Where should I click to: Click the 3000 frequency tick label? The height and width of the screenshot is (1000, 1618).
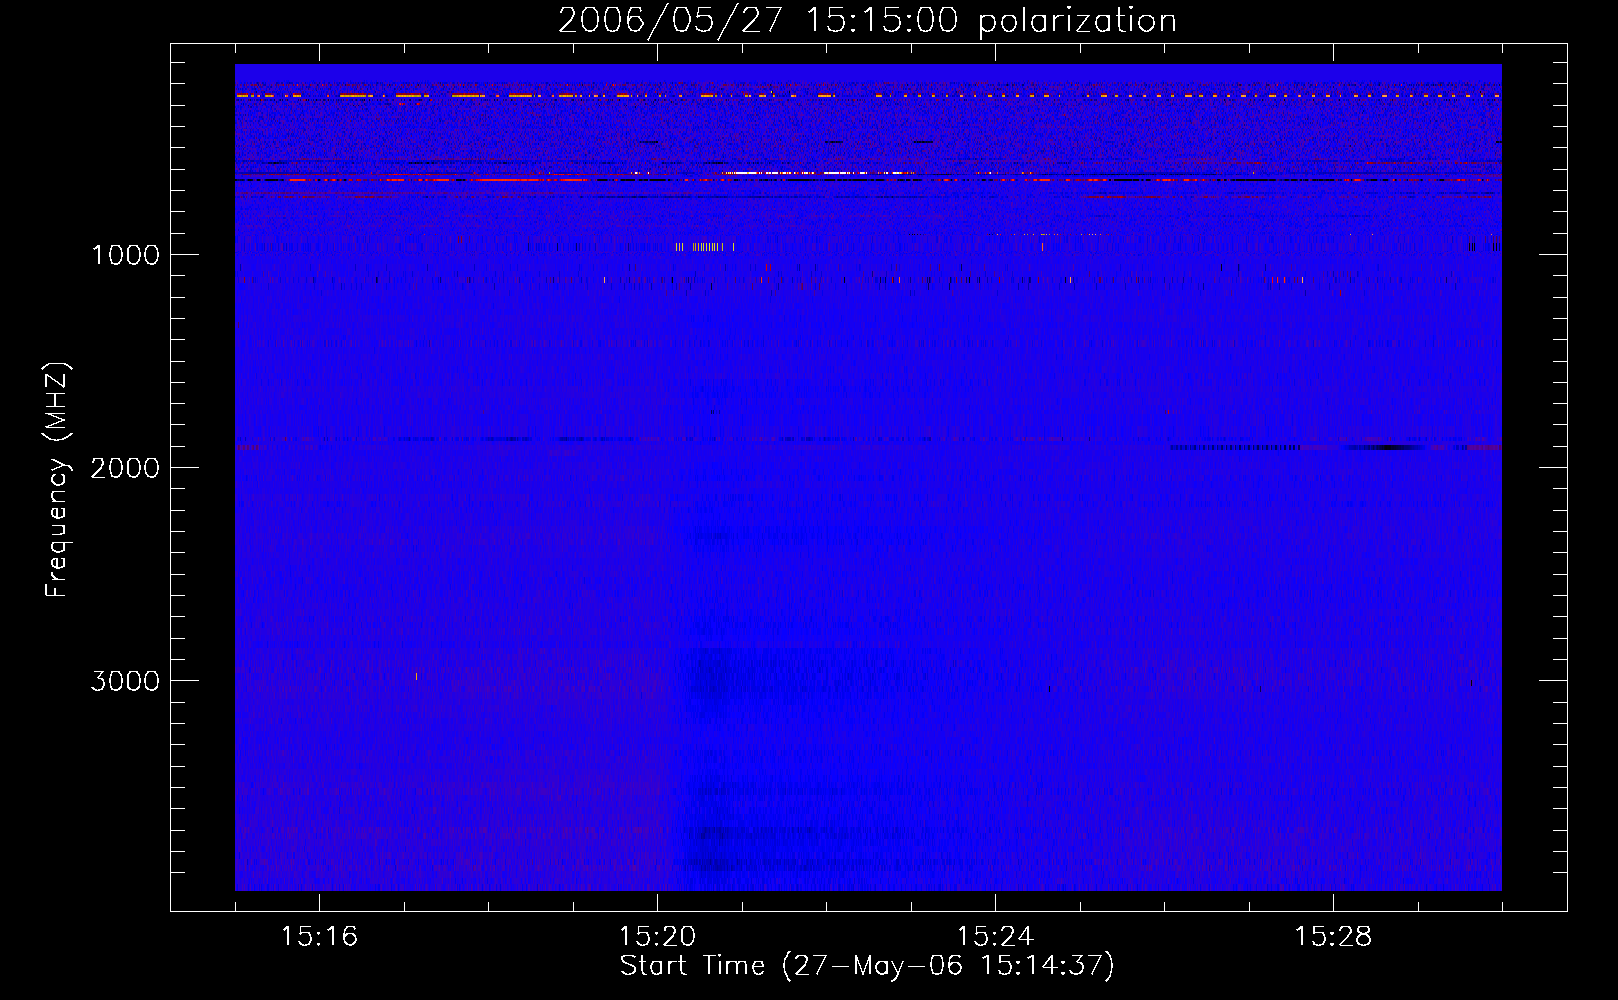(x=125, y=681)
